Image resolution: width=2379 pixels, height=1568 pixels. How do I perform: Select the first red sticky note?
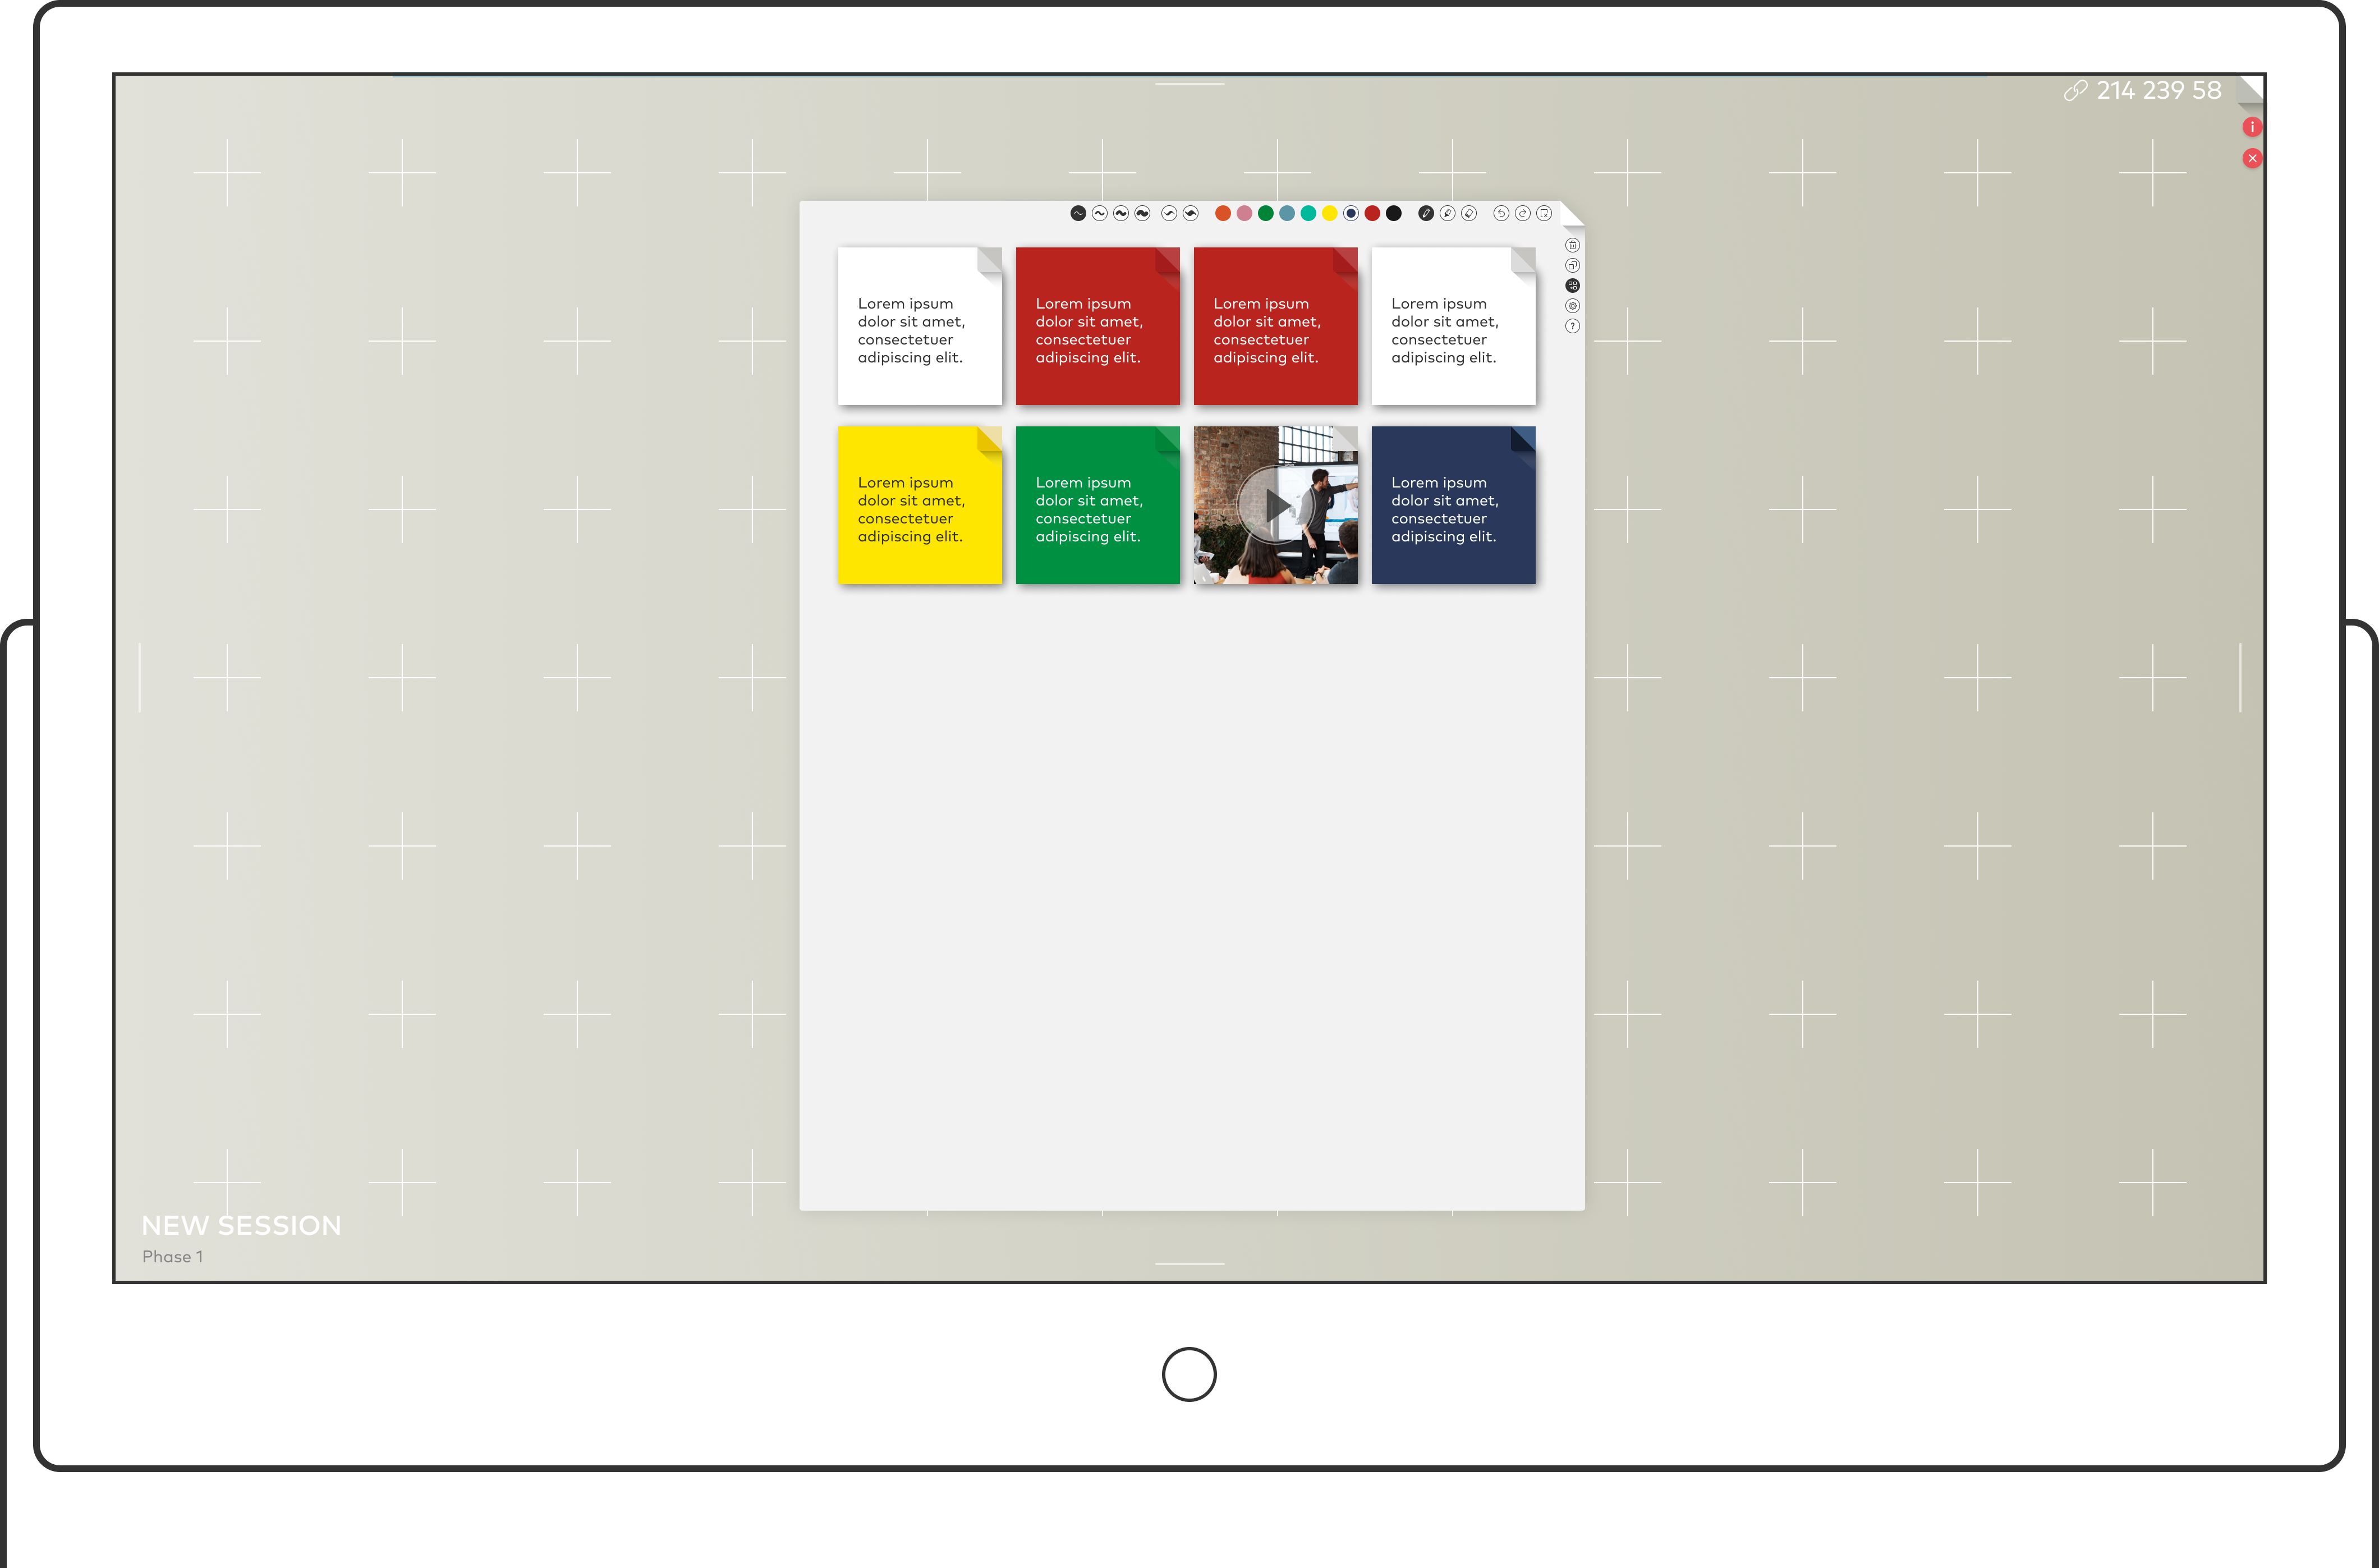[x=1098, y=326]
